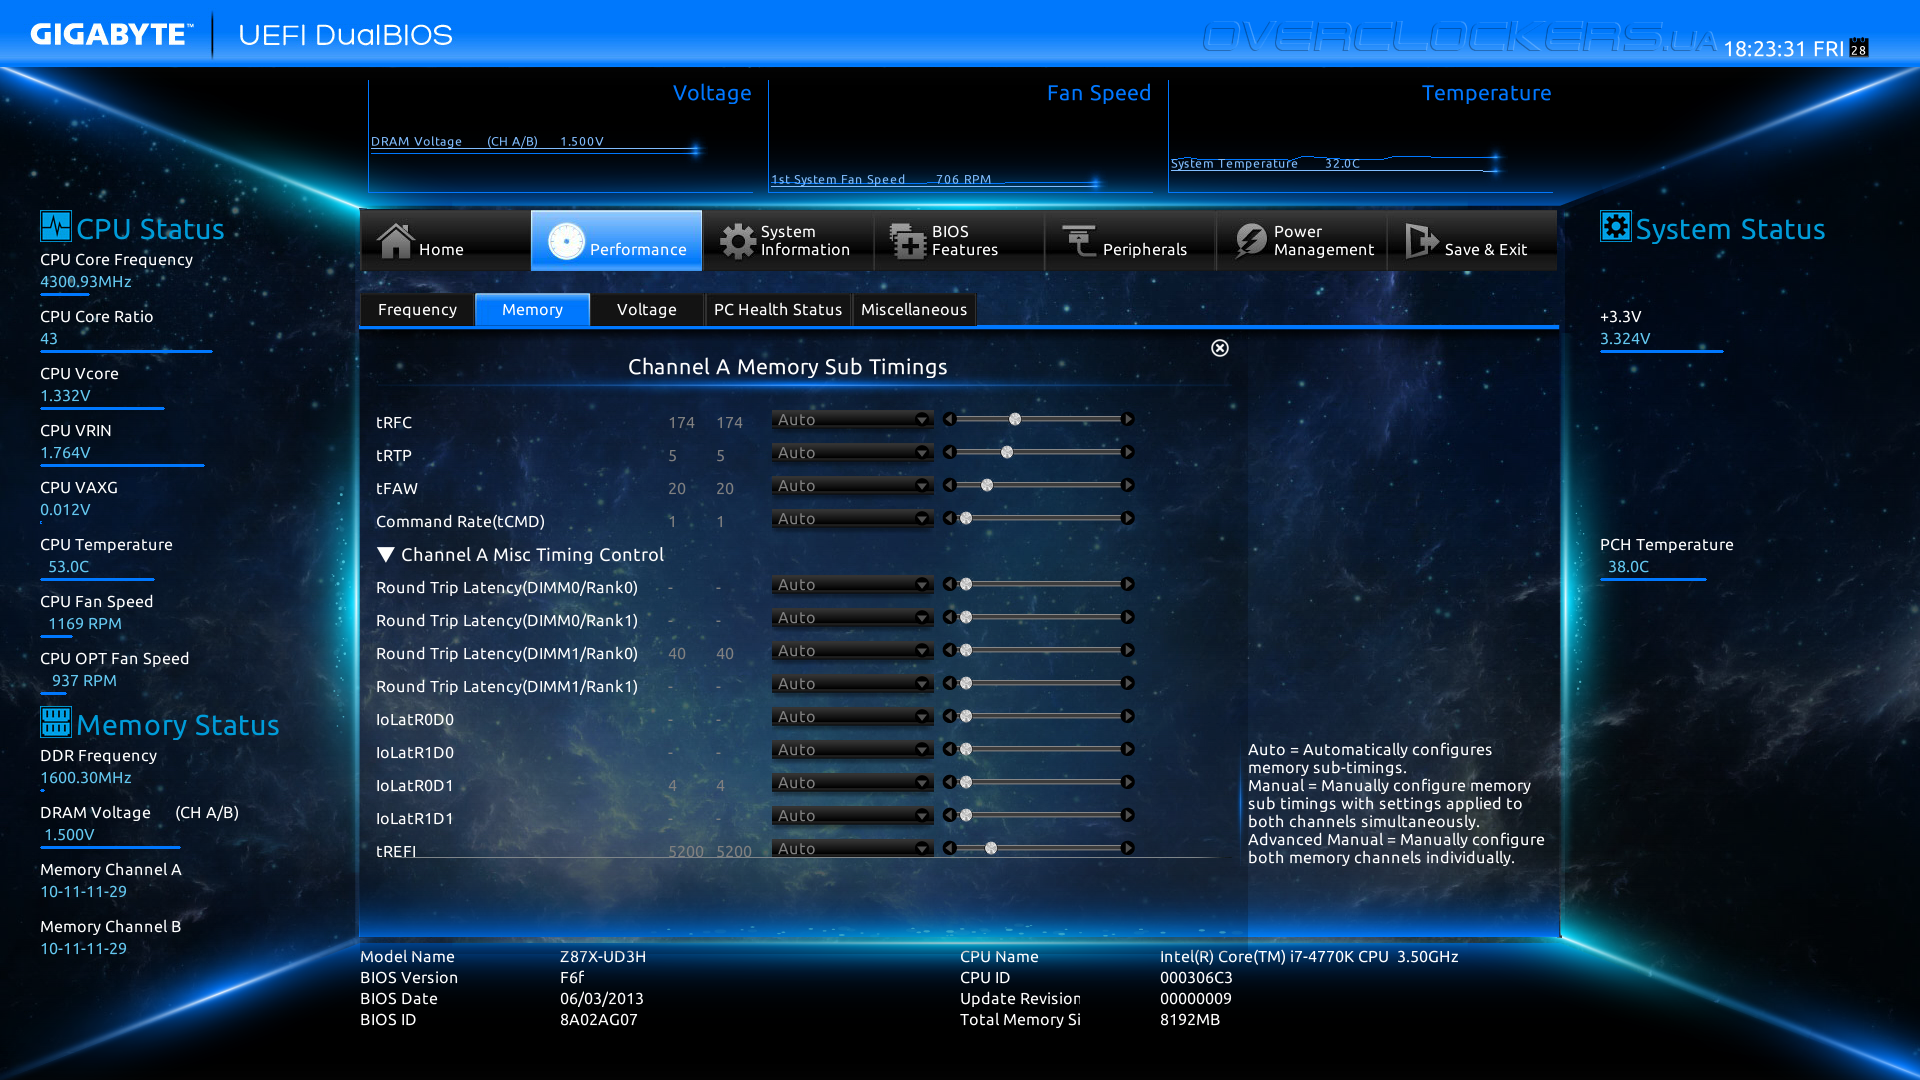1920x1080 pixels.
Task: Decrease IoLatR0D0 with left slider arrow
Action: (x=950, y=716)
